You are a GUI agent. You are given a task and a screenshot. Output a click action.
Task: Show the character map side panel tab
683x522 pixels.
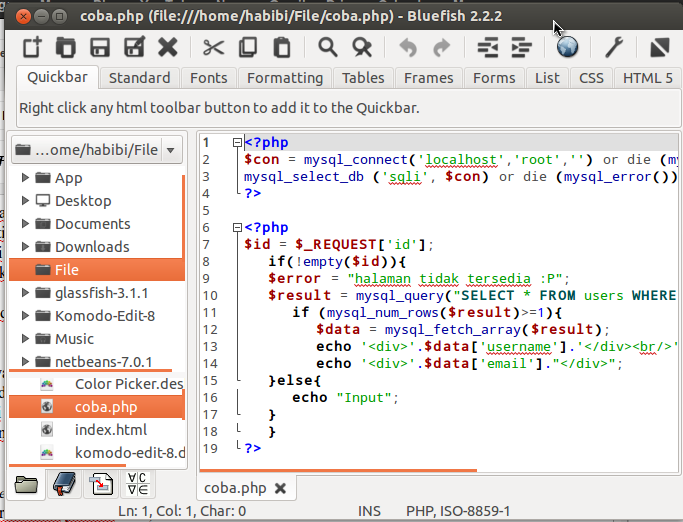[x=138, y=484]
